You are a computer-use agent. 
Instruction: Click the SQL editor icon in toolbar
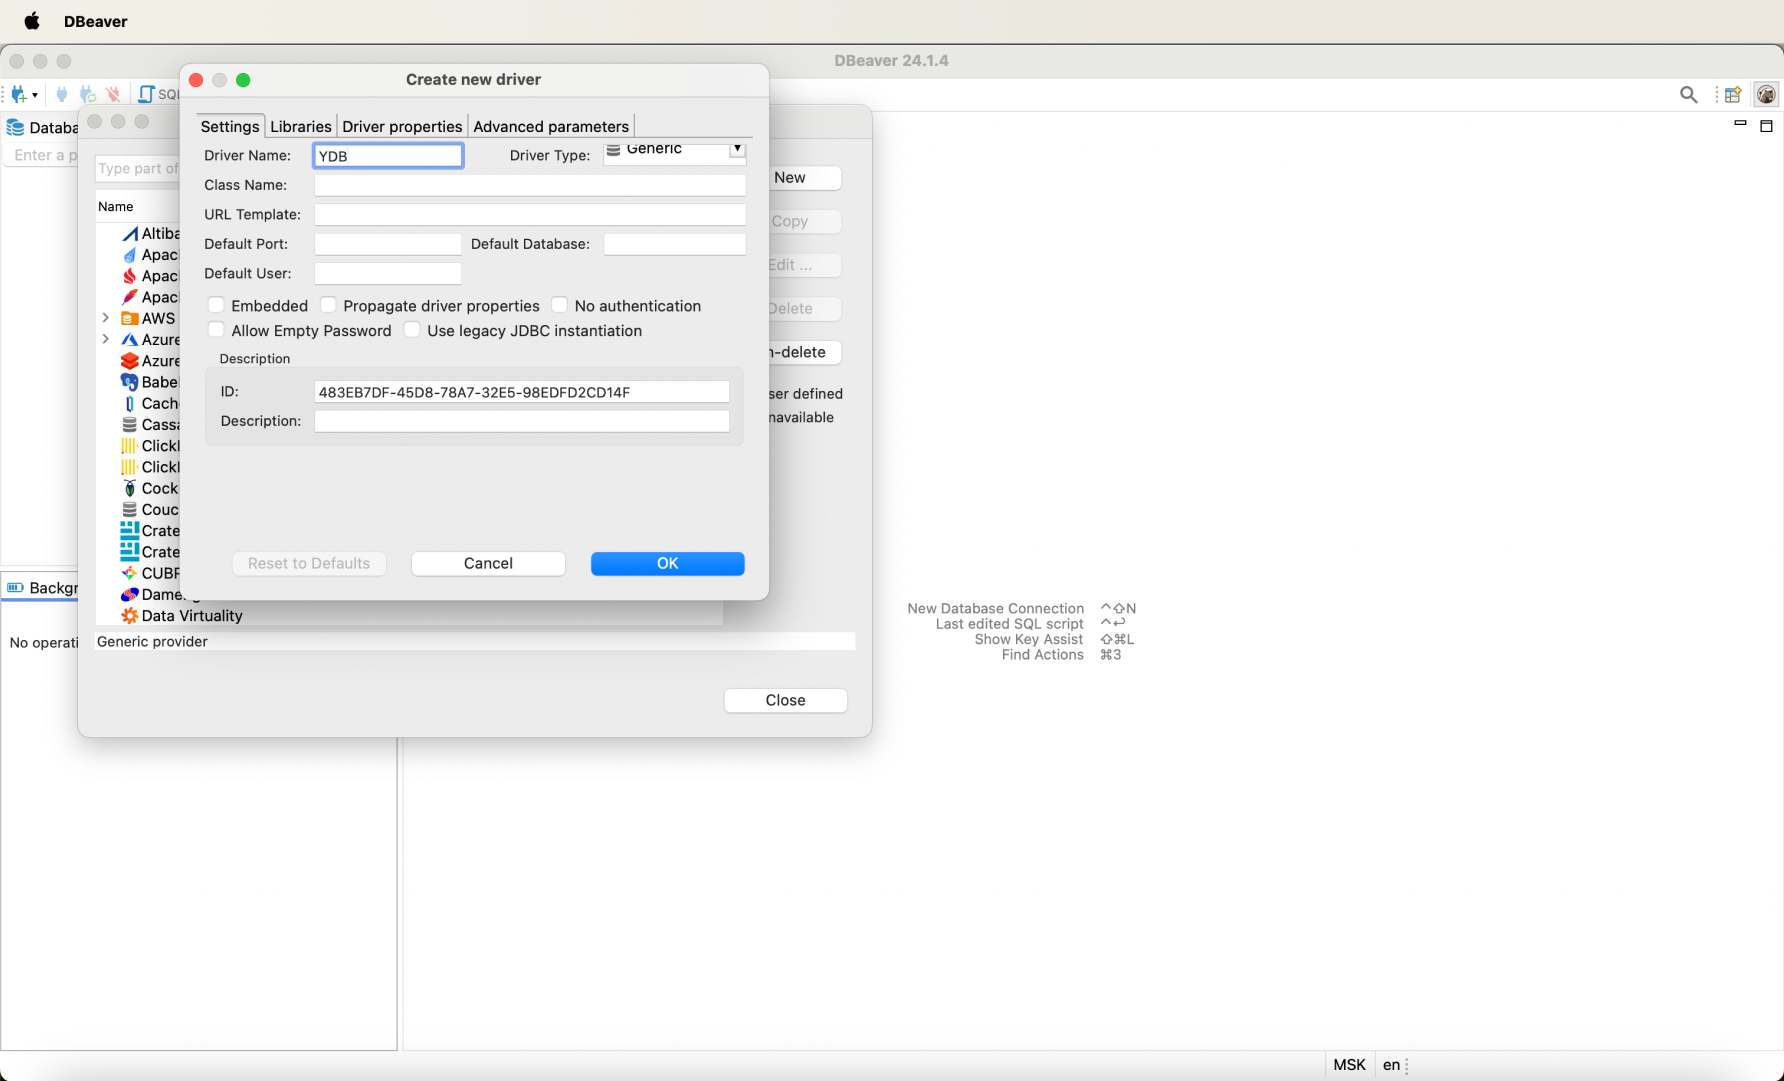147,94
